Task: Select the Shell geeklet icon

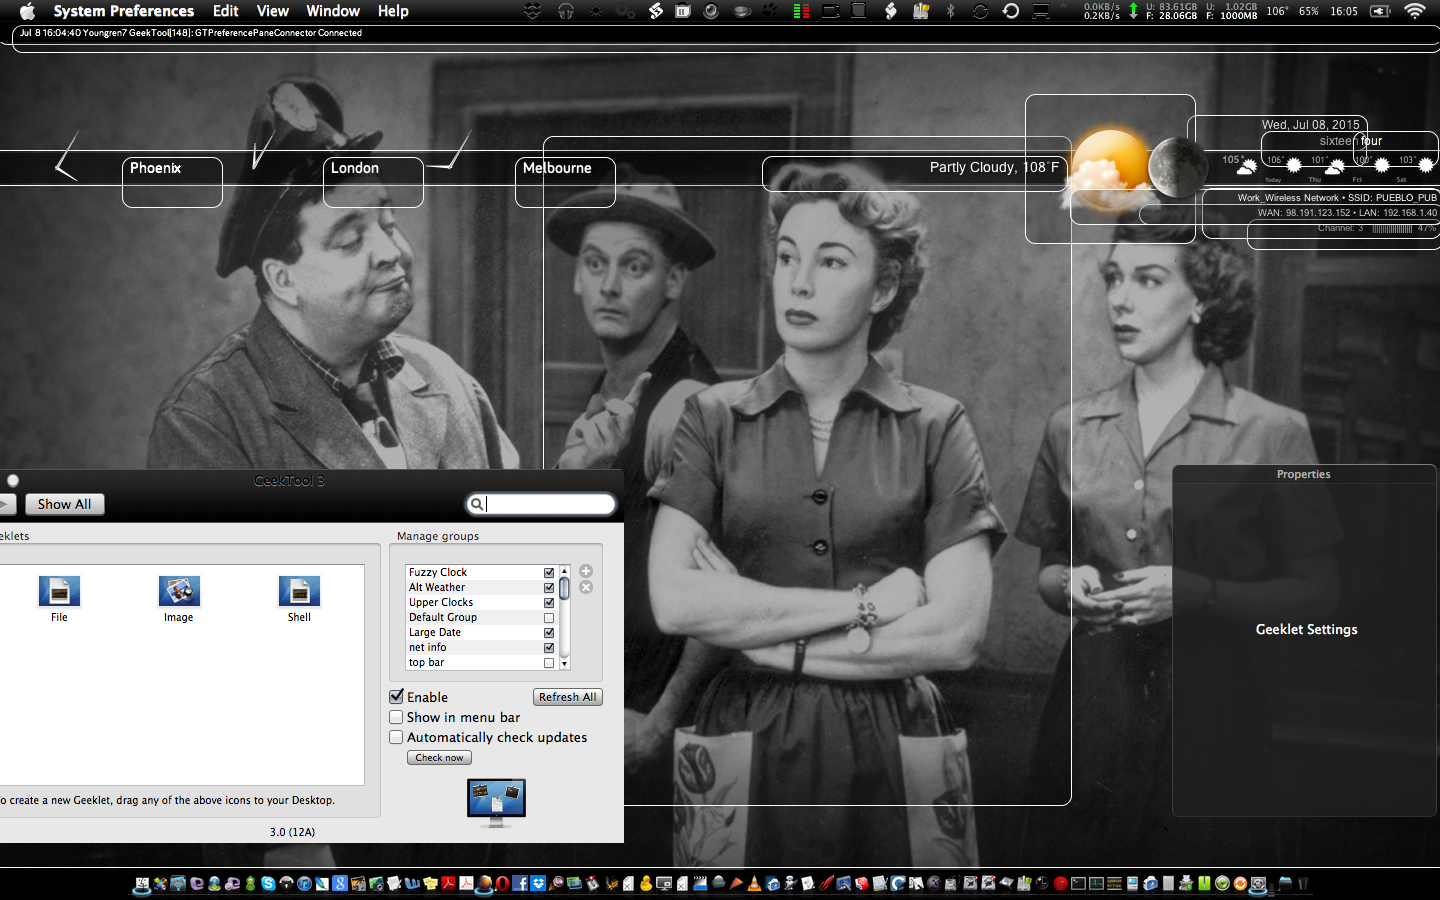Action: 299,591
